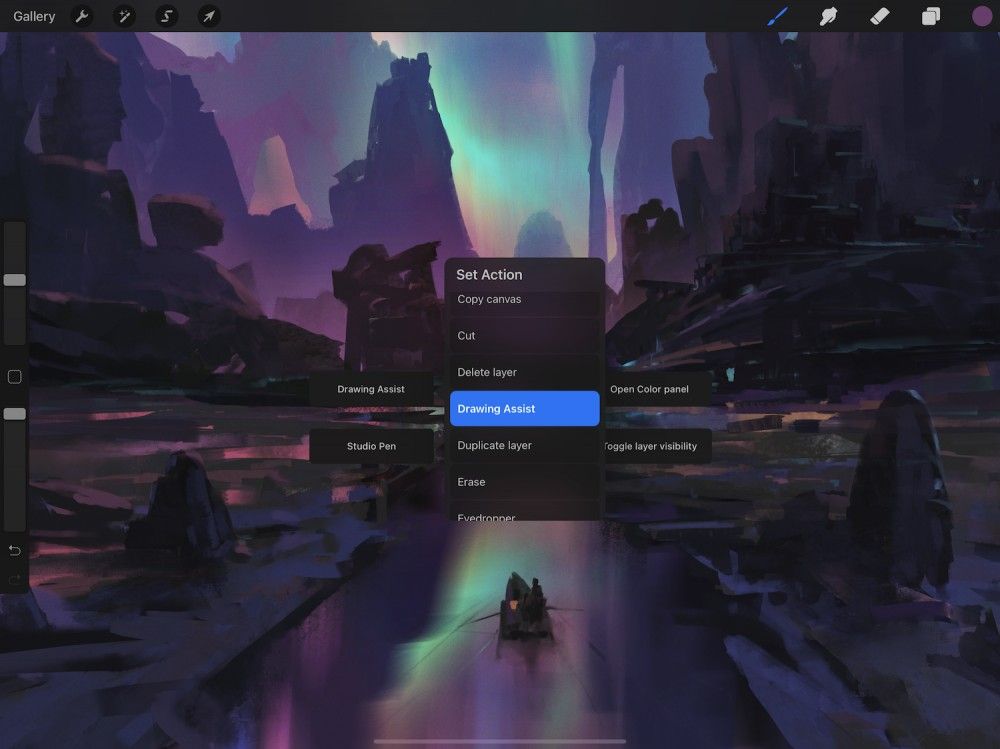Viewport: 1000px width, 749px height.
Task: Tap the square modify button on the sidebar
Action: click(14, 377)
